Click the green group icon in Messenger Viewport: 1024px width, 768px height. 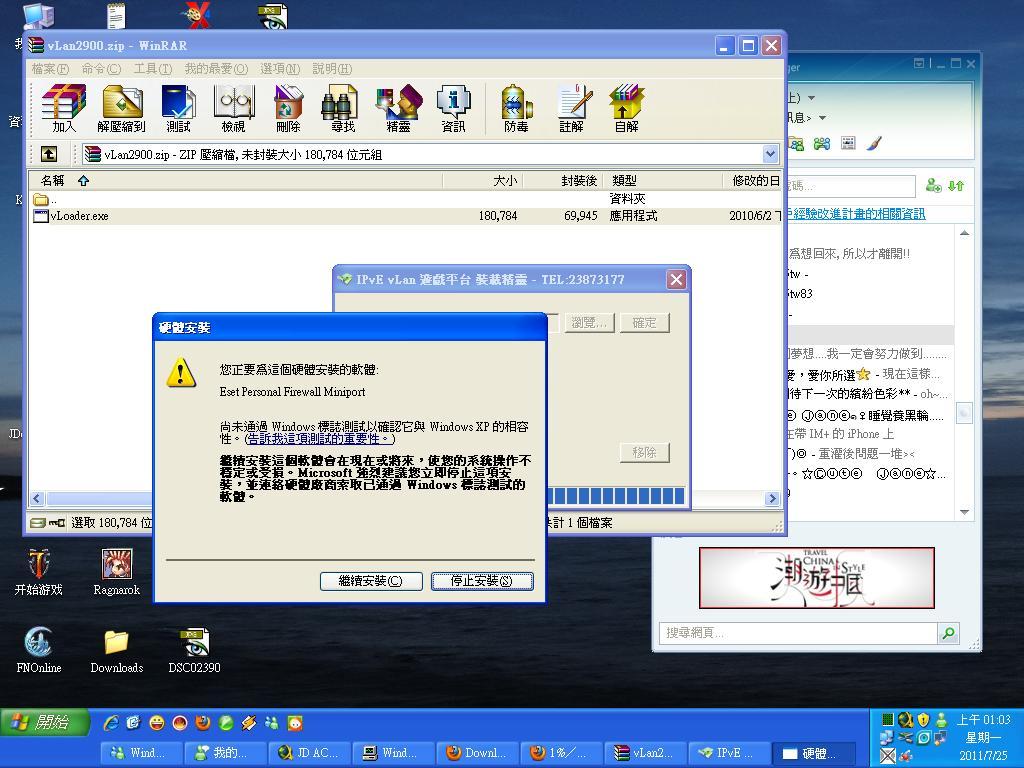click(822, 143)
